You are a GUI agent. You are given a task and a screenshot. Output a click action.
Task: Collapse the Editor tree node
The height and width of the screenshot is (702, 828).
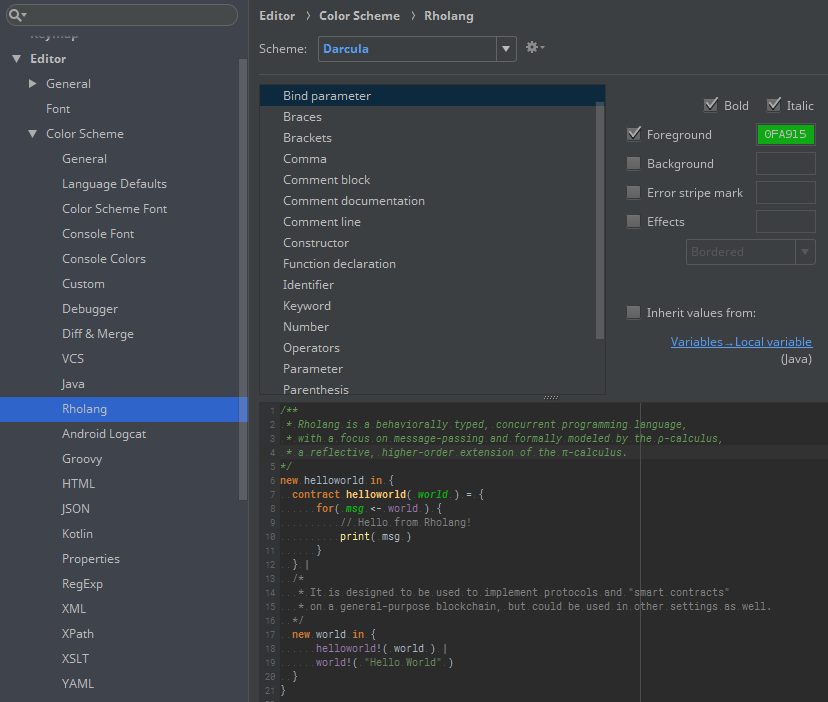tap(17, 59)
